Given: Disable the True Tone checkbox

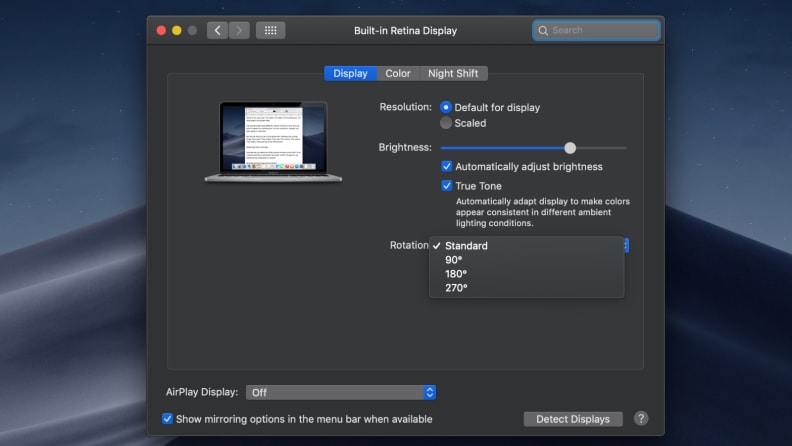Looking at the screenshot, I should pos(447,185).
